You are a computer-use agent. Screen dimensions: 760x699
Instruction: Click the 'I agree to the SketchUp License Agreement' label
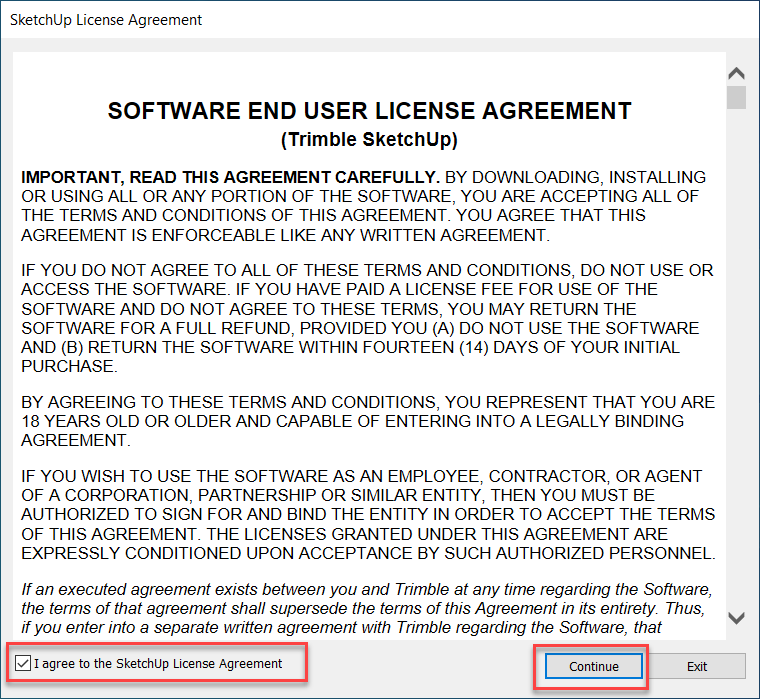point(158,664)
